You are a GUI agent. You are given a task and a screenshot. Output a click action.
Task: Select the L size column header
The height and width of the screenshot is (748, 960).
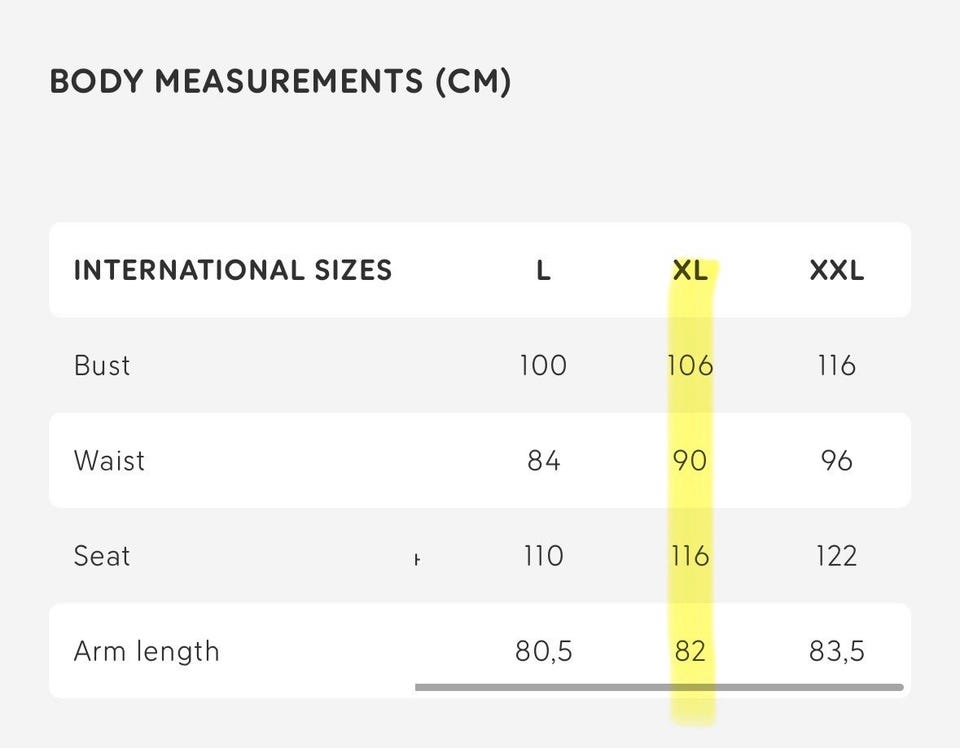(x=543, y=270)
